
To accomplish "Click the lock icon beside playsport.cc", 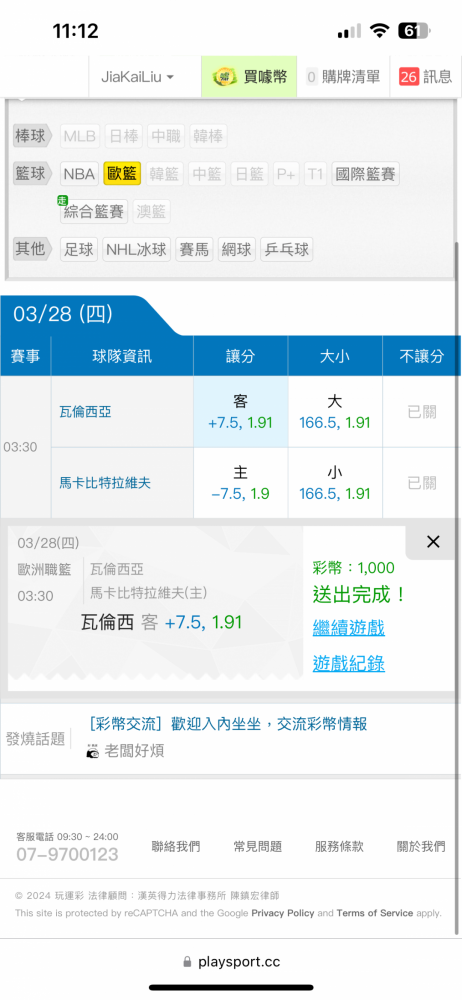I will 187,962.
